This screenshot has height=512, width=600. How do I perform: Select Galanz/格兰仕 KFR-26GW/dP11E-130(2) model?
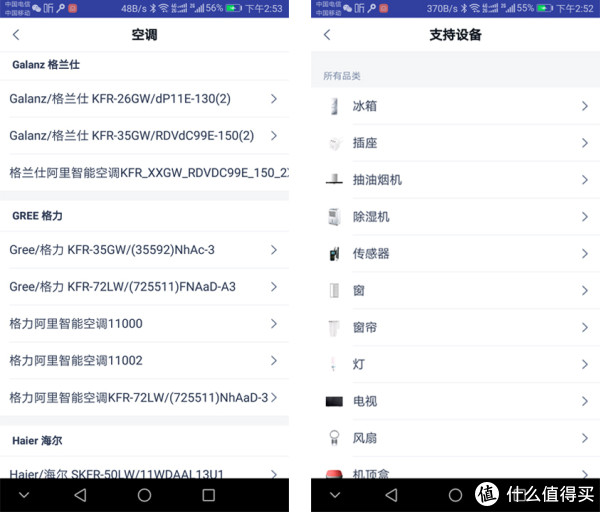(x=144, y=99)
